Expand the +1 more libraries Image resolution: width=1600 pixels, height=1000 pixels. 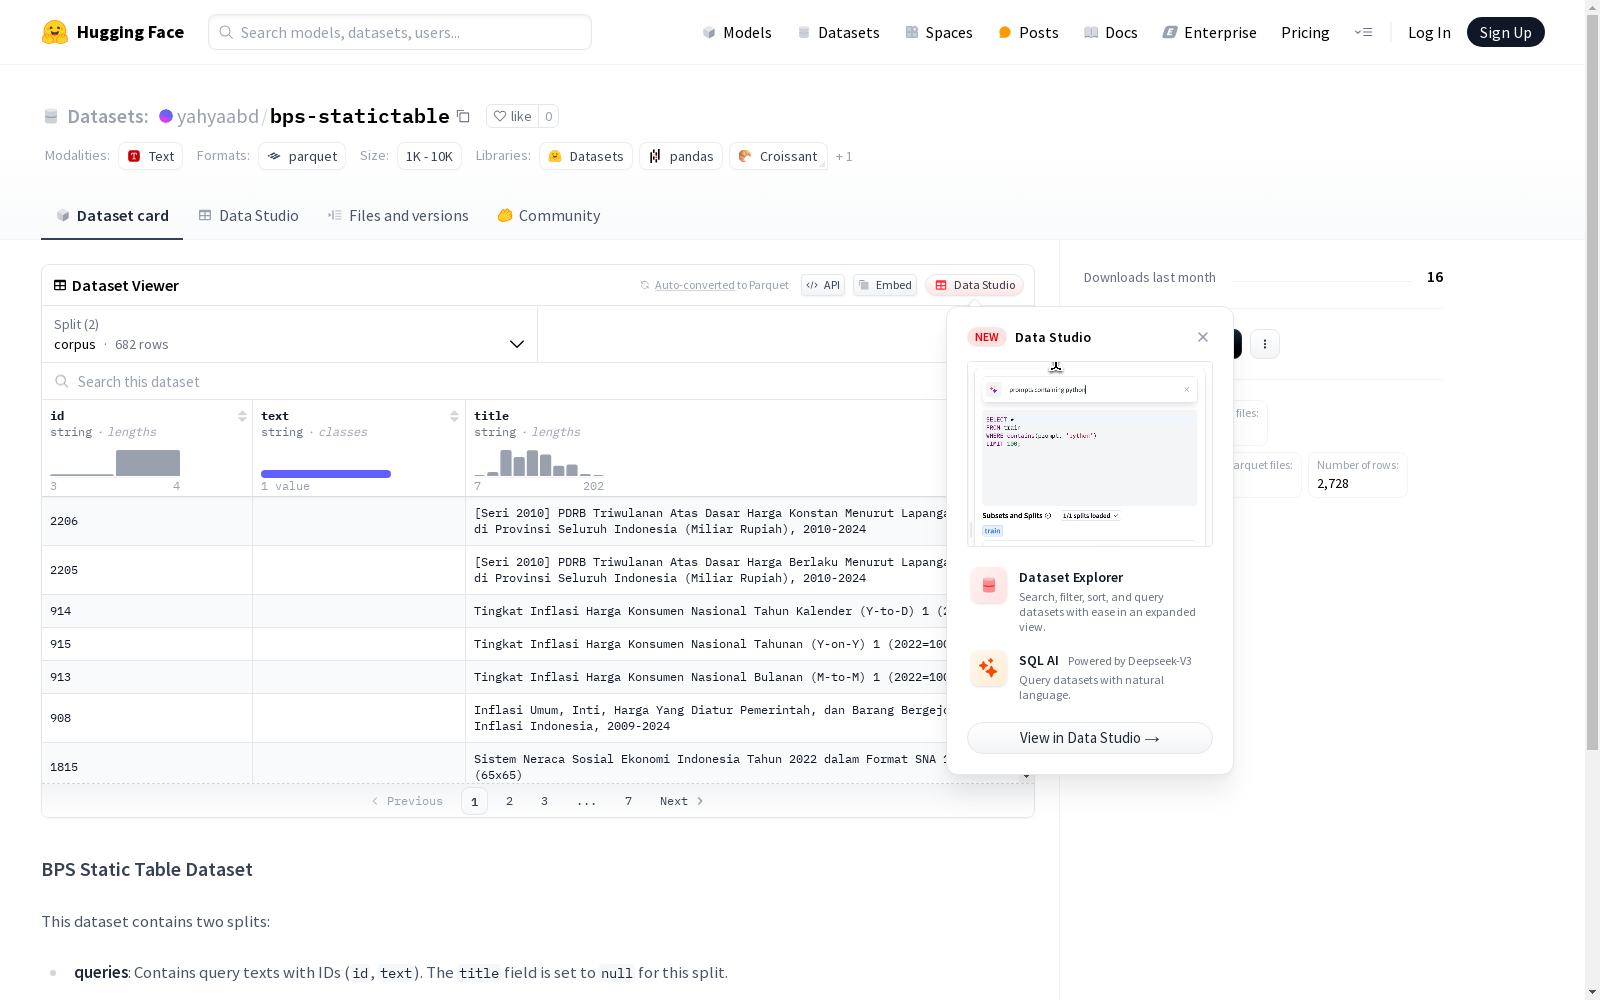844,156
